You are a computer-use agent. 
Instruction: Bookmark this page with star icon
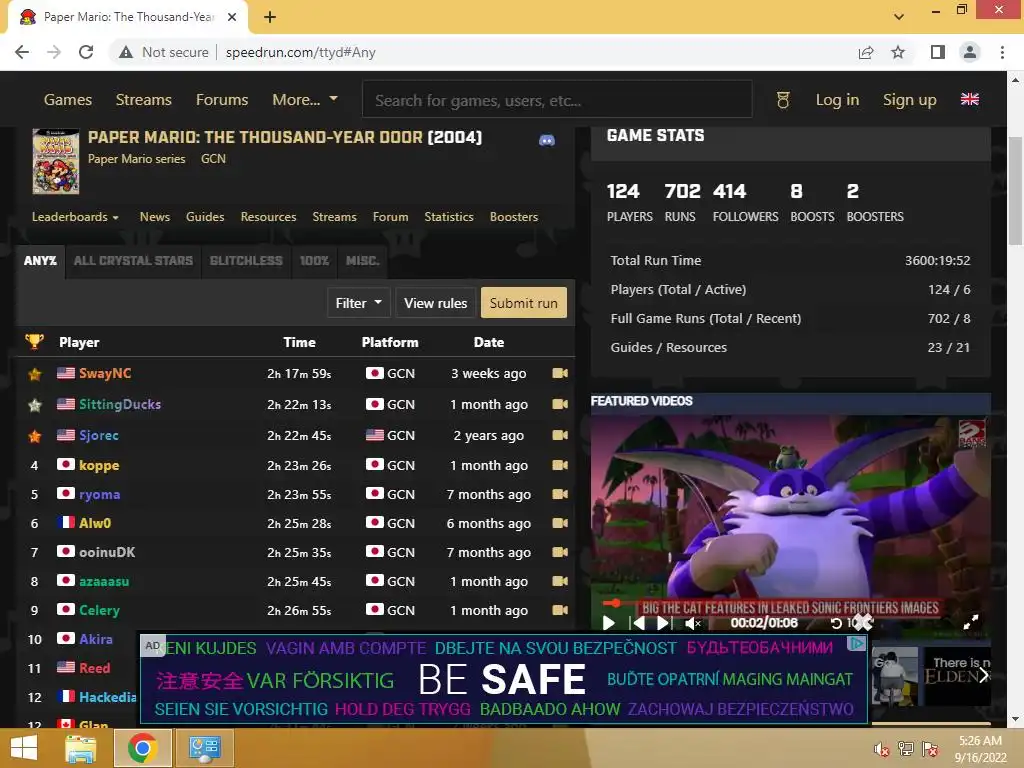click(898, 52)
